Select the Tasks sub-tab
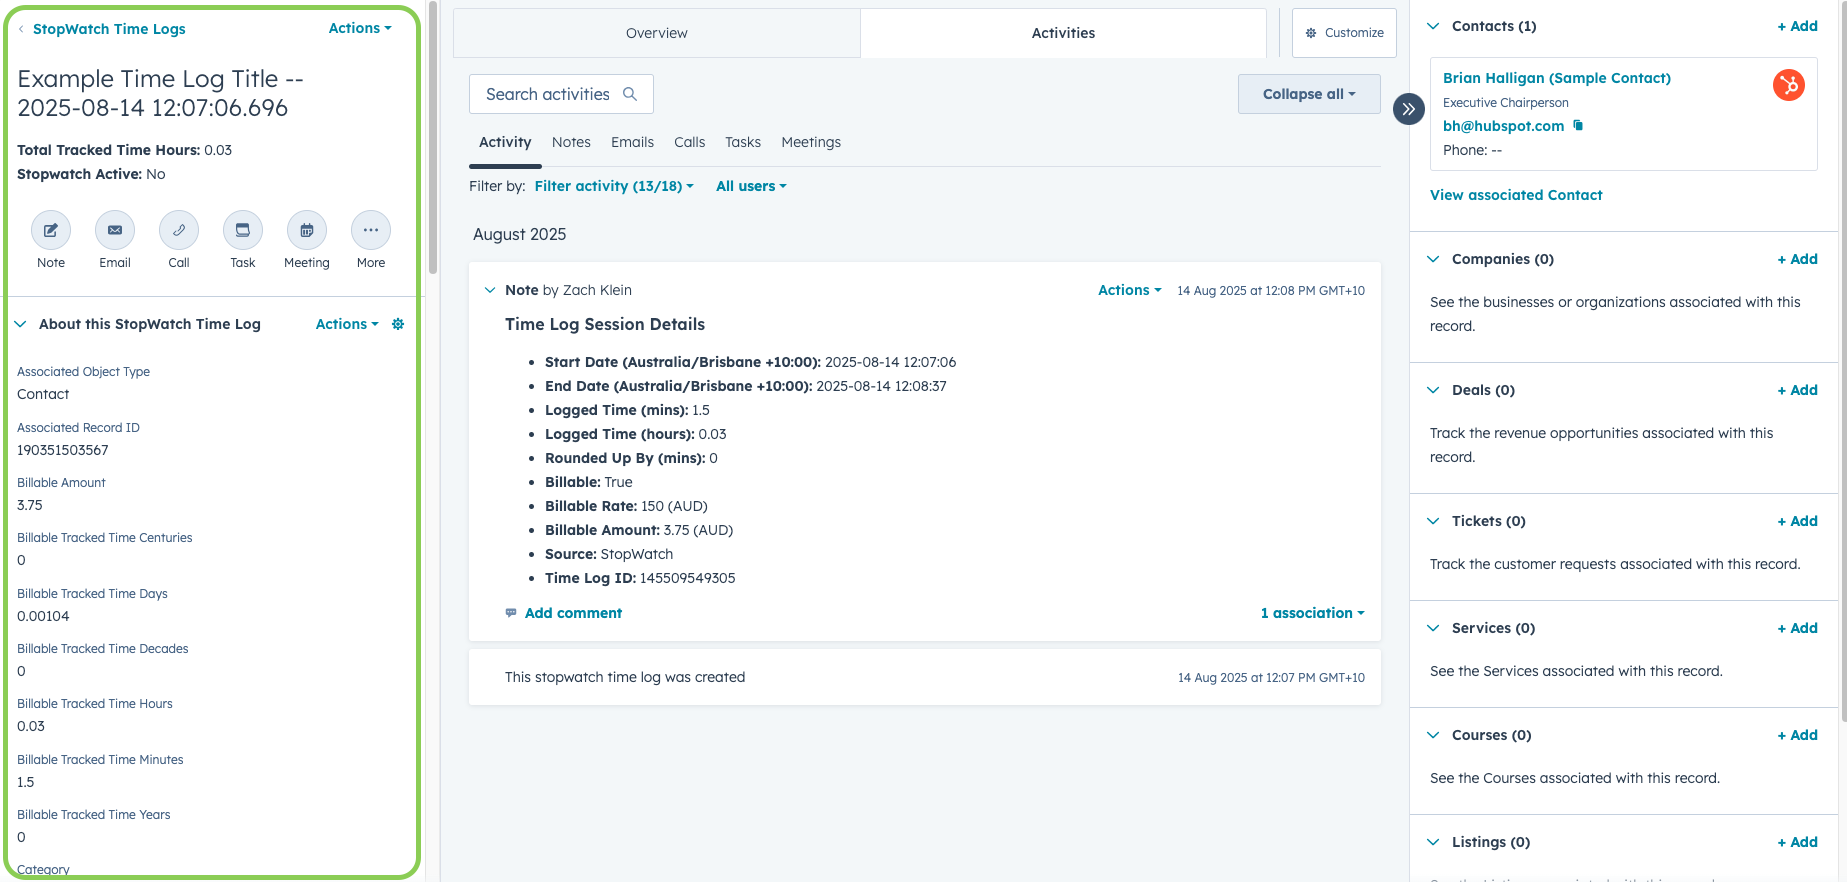 (743, 142)
